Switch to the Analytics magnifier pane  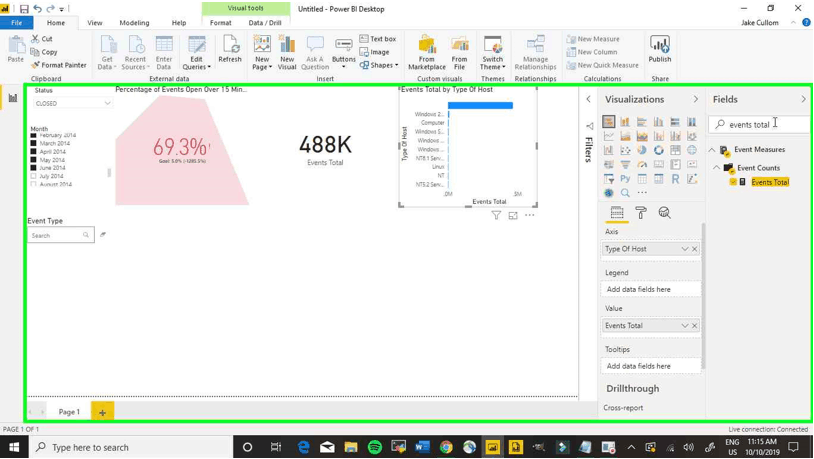[664, 212]
